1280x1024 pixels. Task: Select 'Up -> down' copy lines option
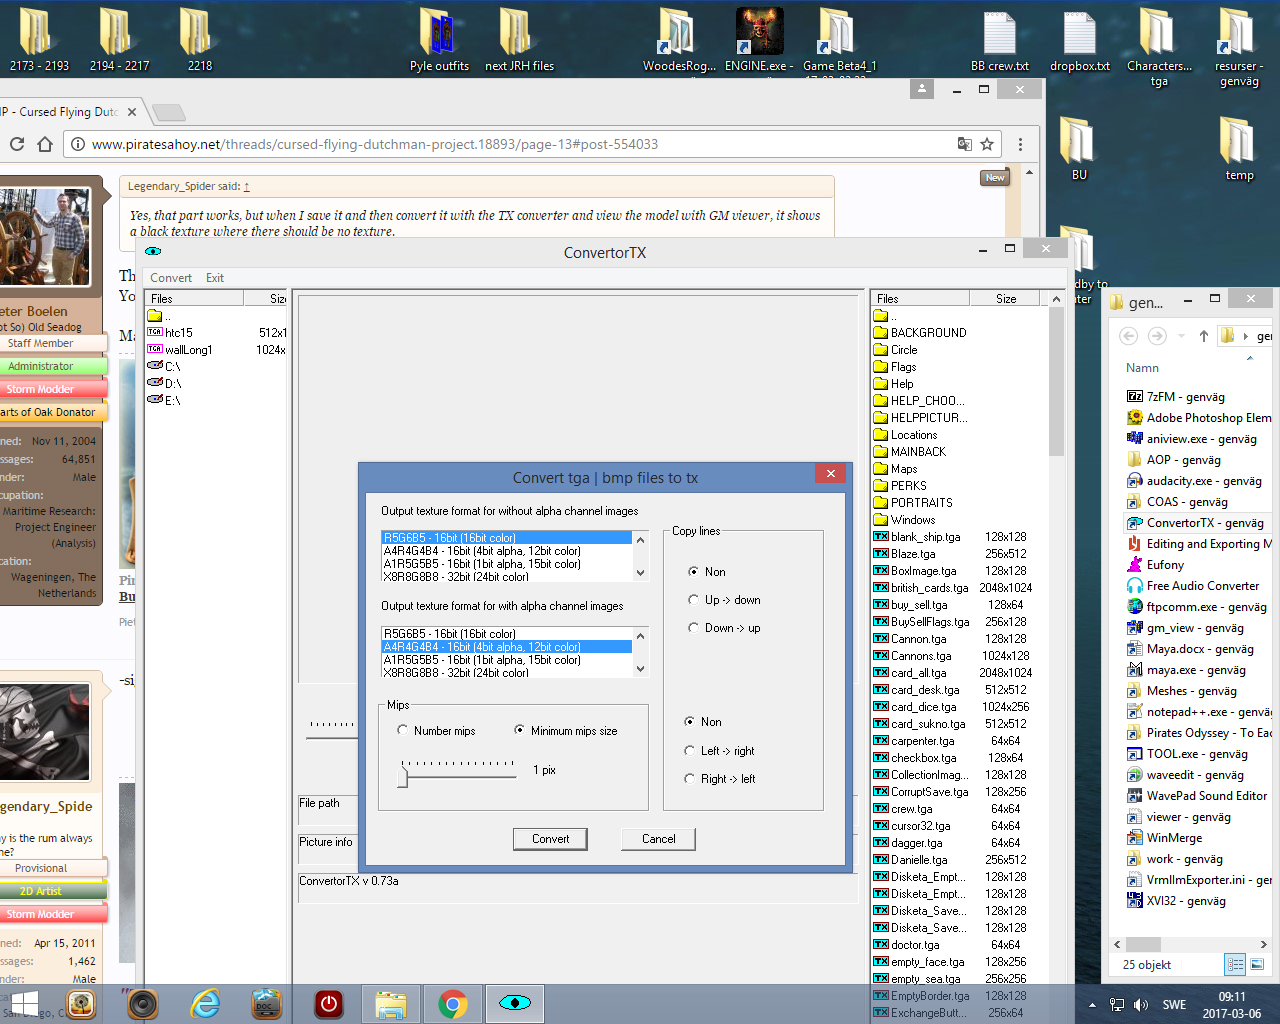[693, 600]
